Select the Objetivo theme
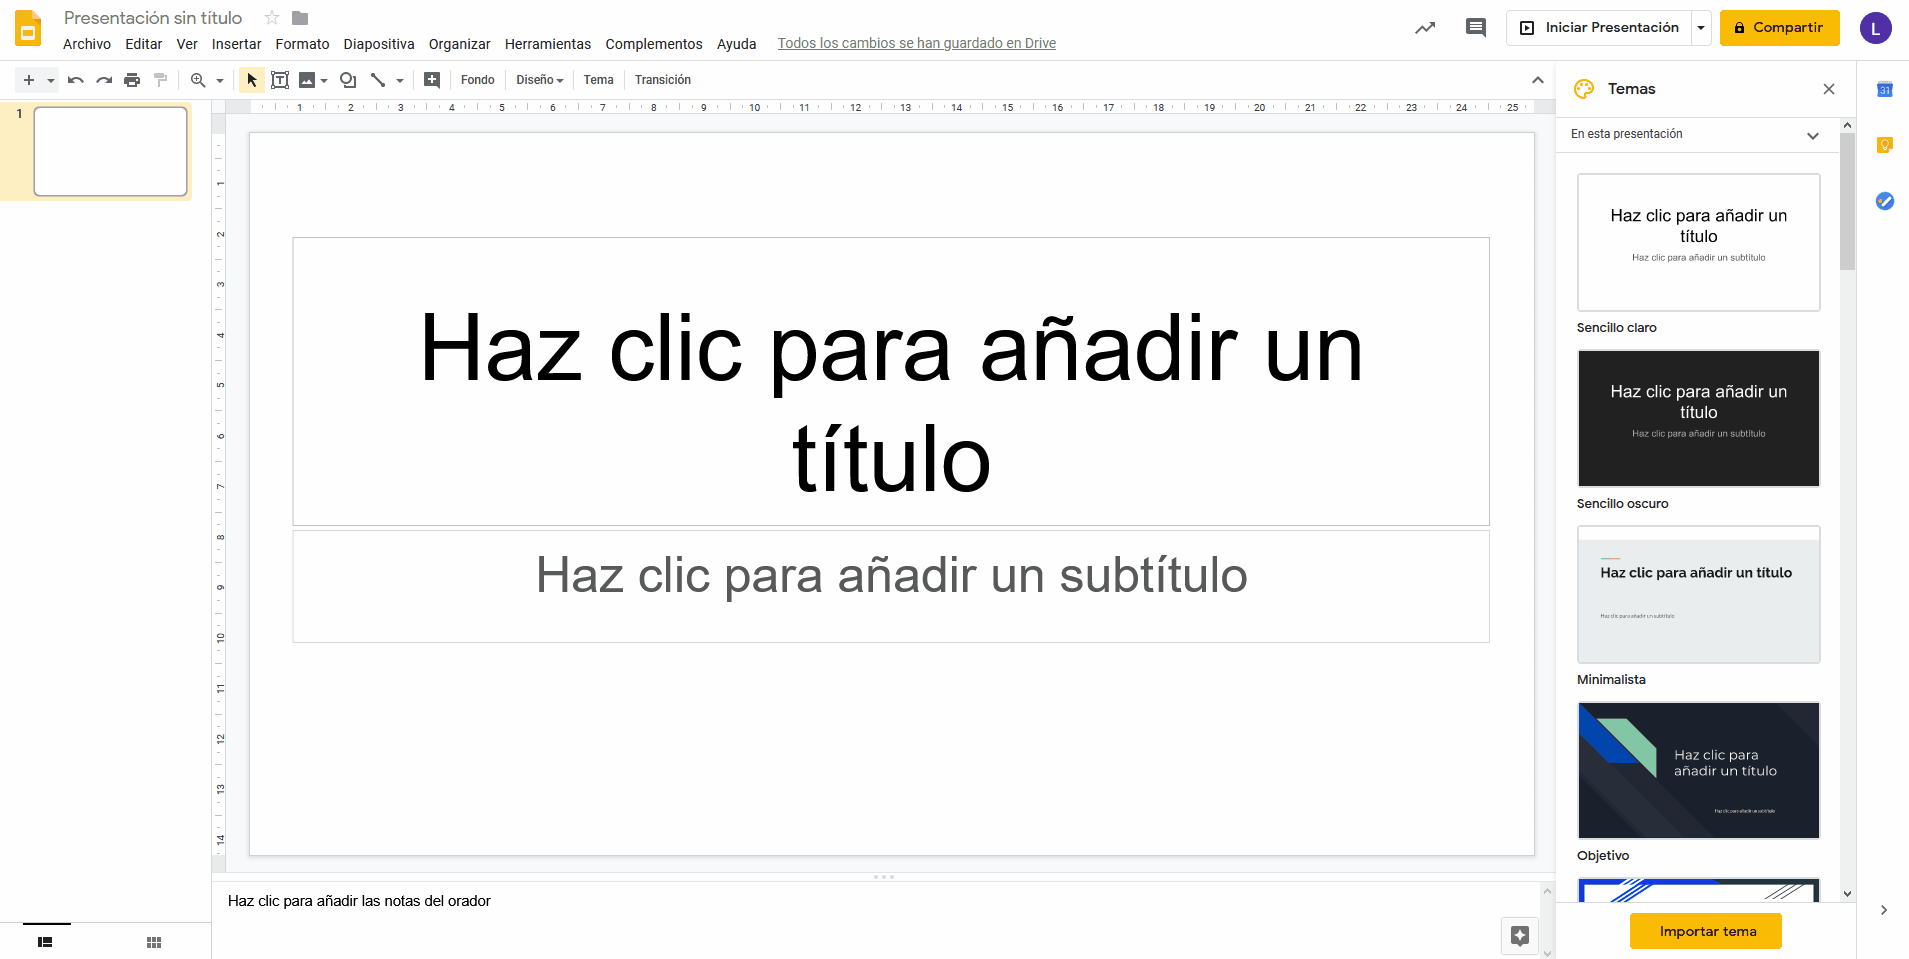This screenshot has width=1909, height=959. pyautogui.click(x=1699, y=770)
